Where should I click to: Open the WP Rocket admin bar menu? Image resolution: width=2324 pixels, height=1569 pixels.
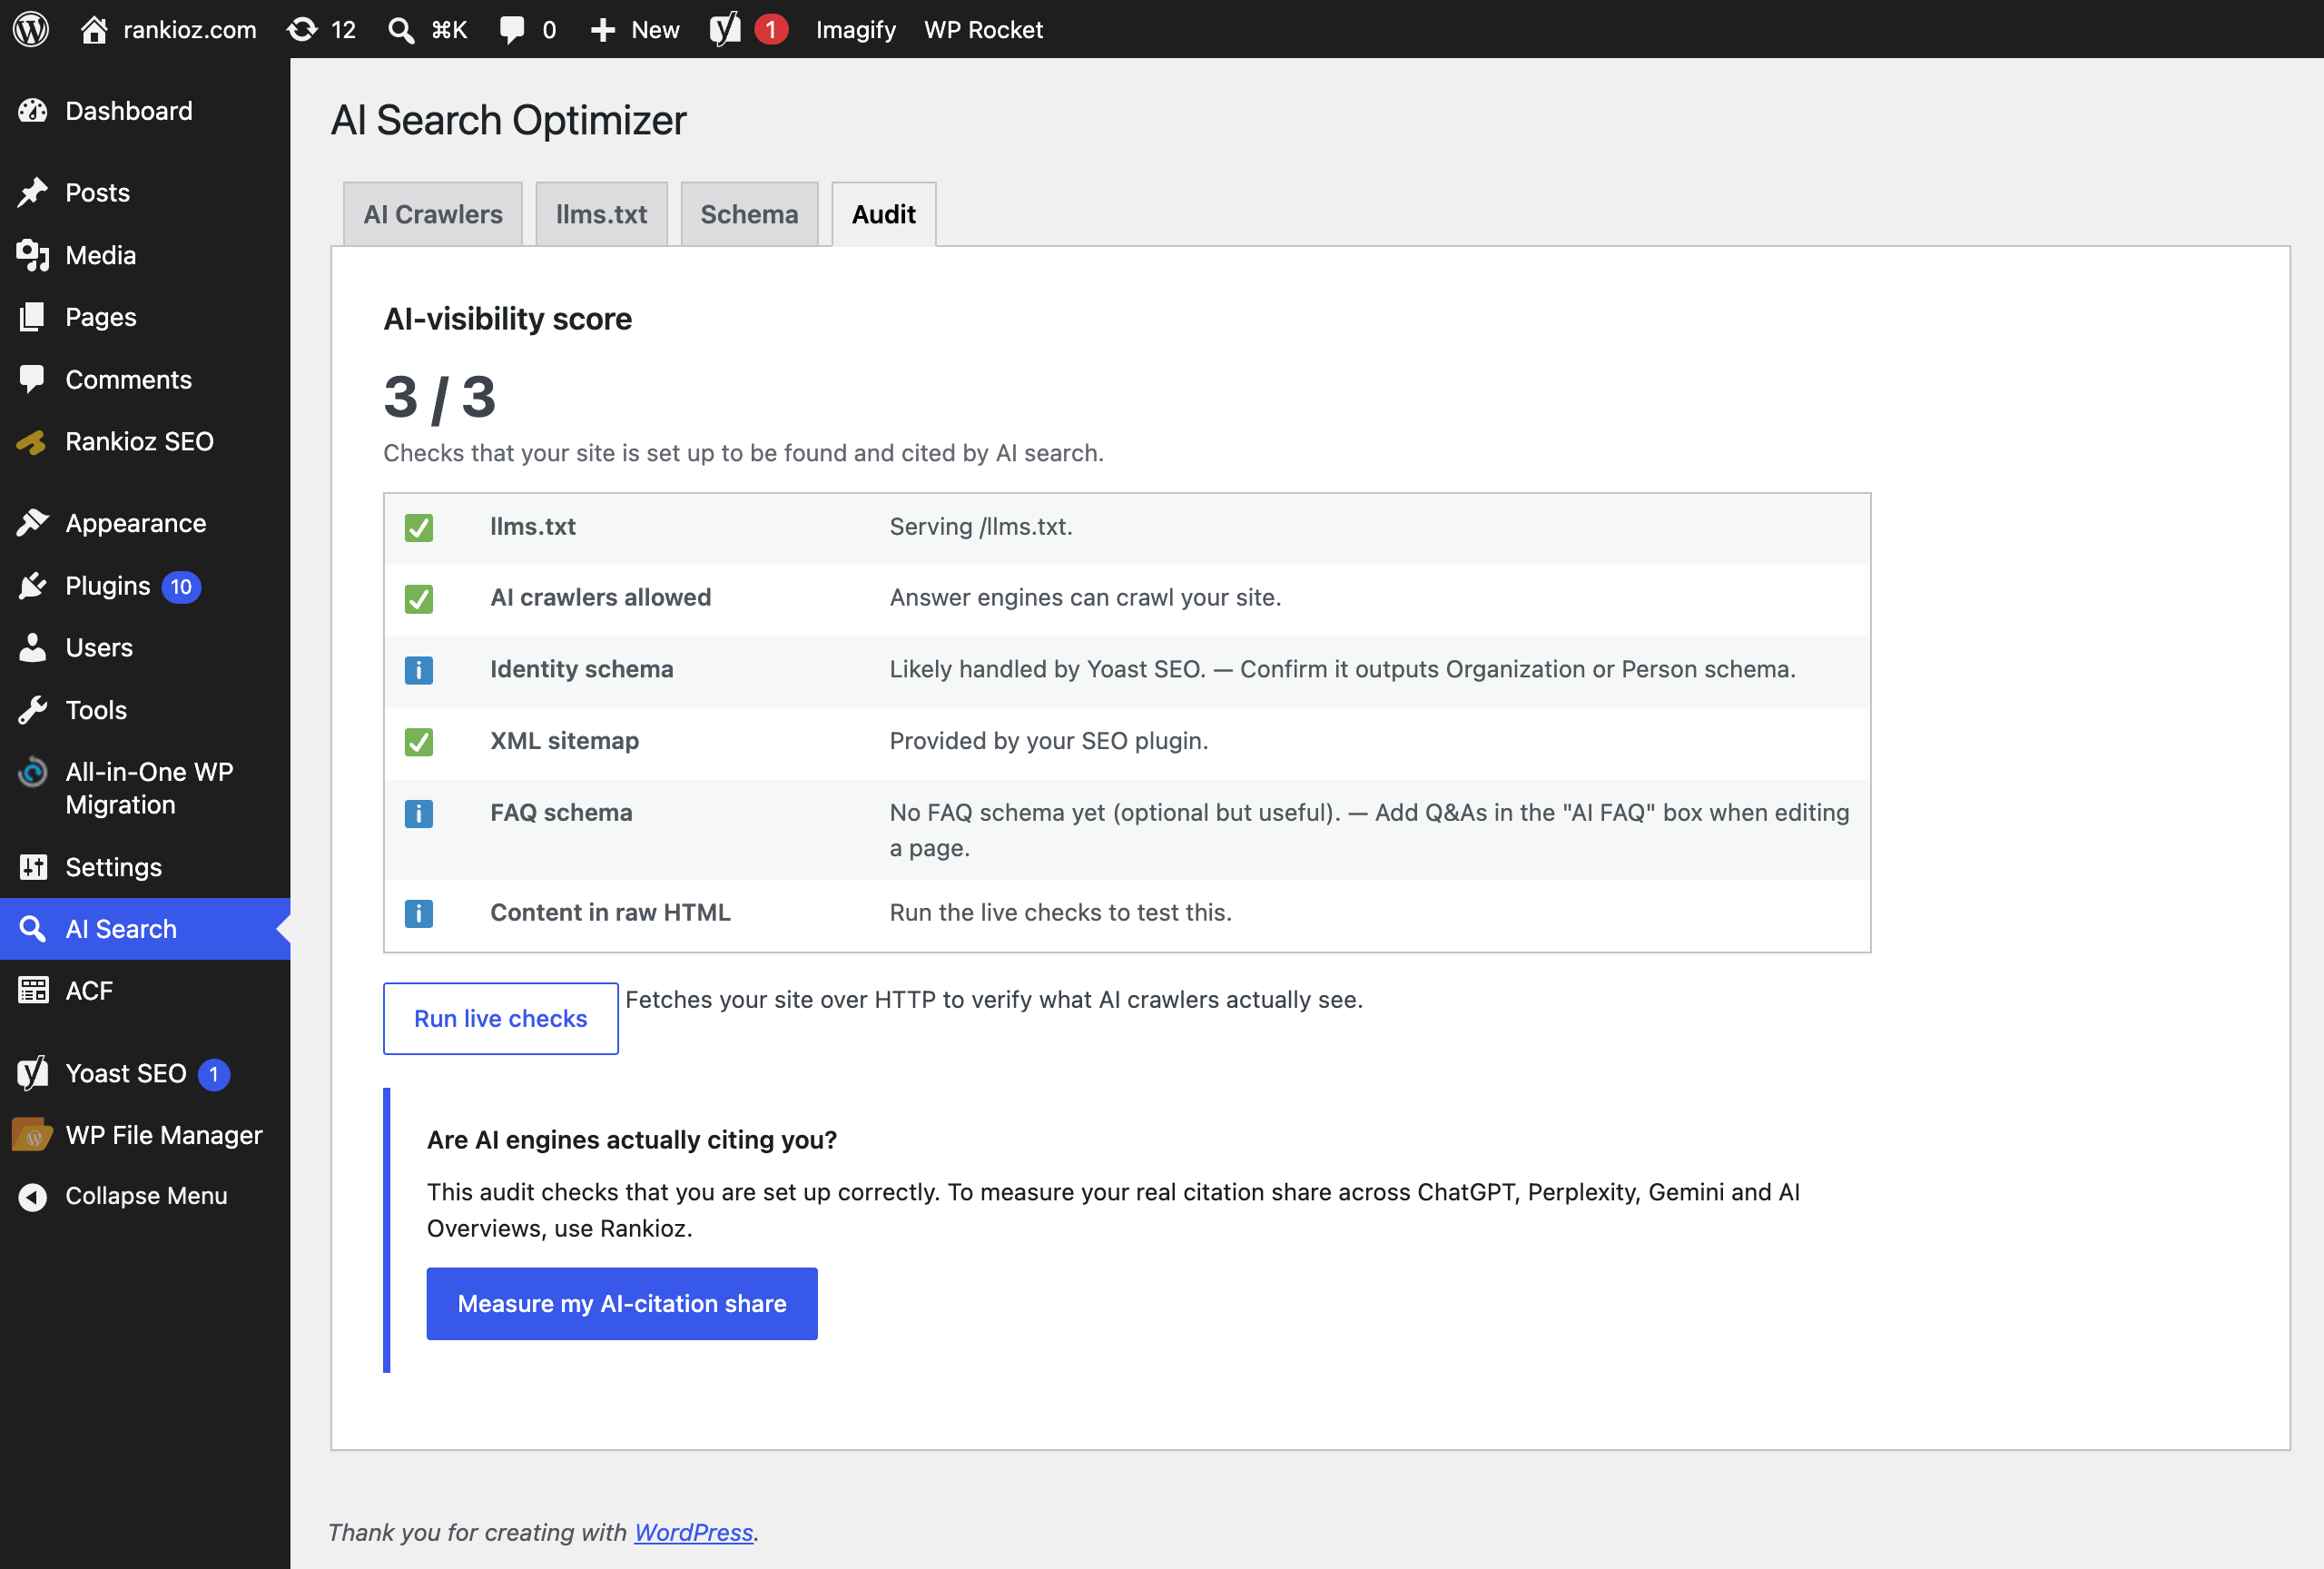[x=983, y=30]
